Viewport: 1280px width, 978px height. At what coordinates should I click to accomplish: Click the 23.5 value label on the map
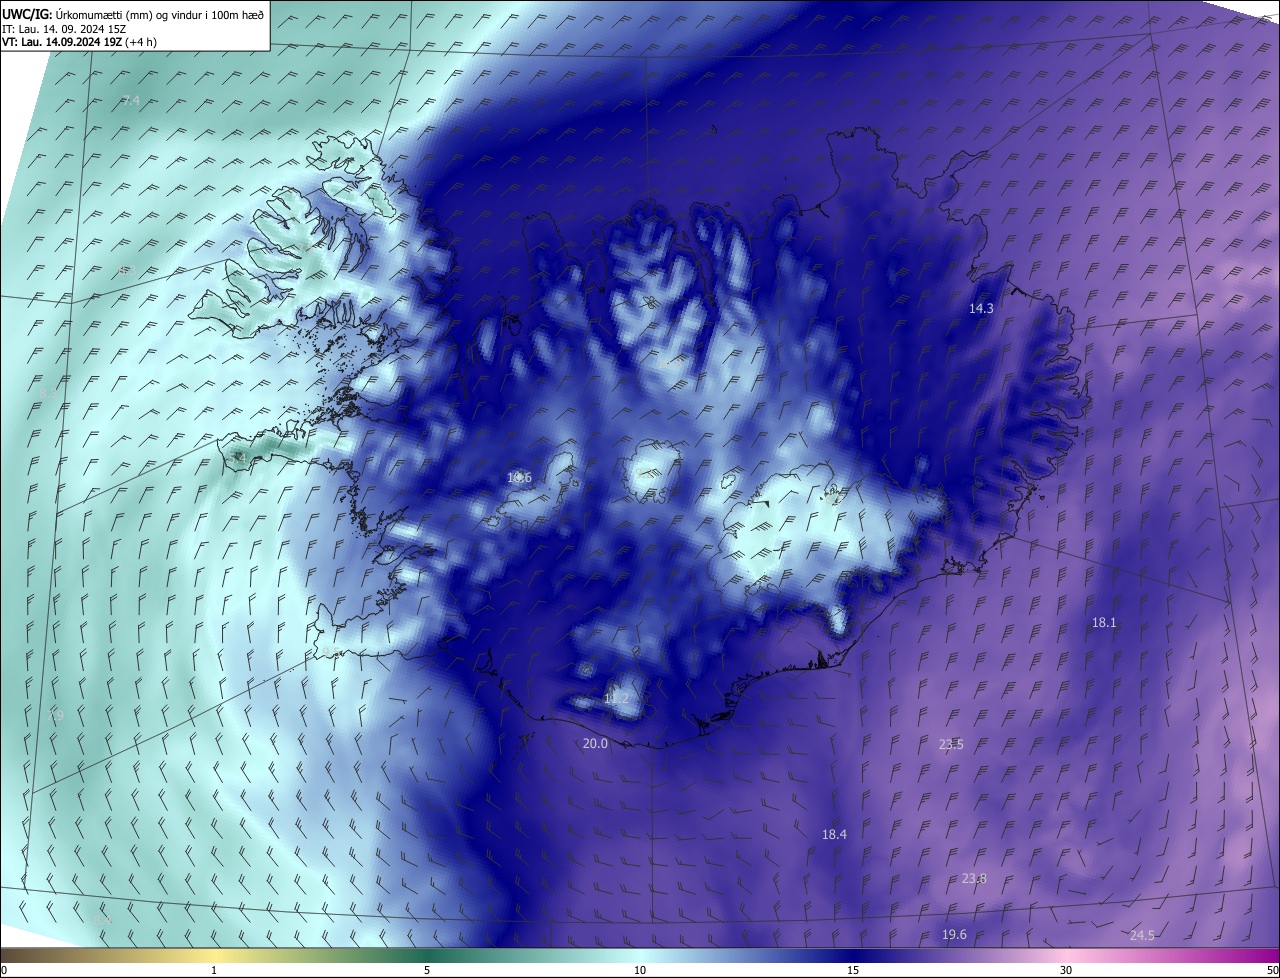(x=951, y=745)
